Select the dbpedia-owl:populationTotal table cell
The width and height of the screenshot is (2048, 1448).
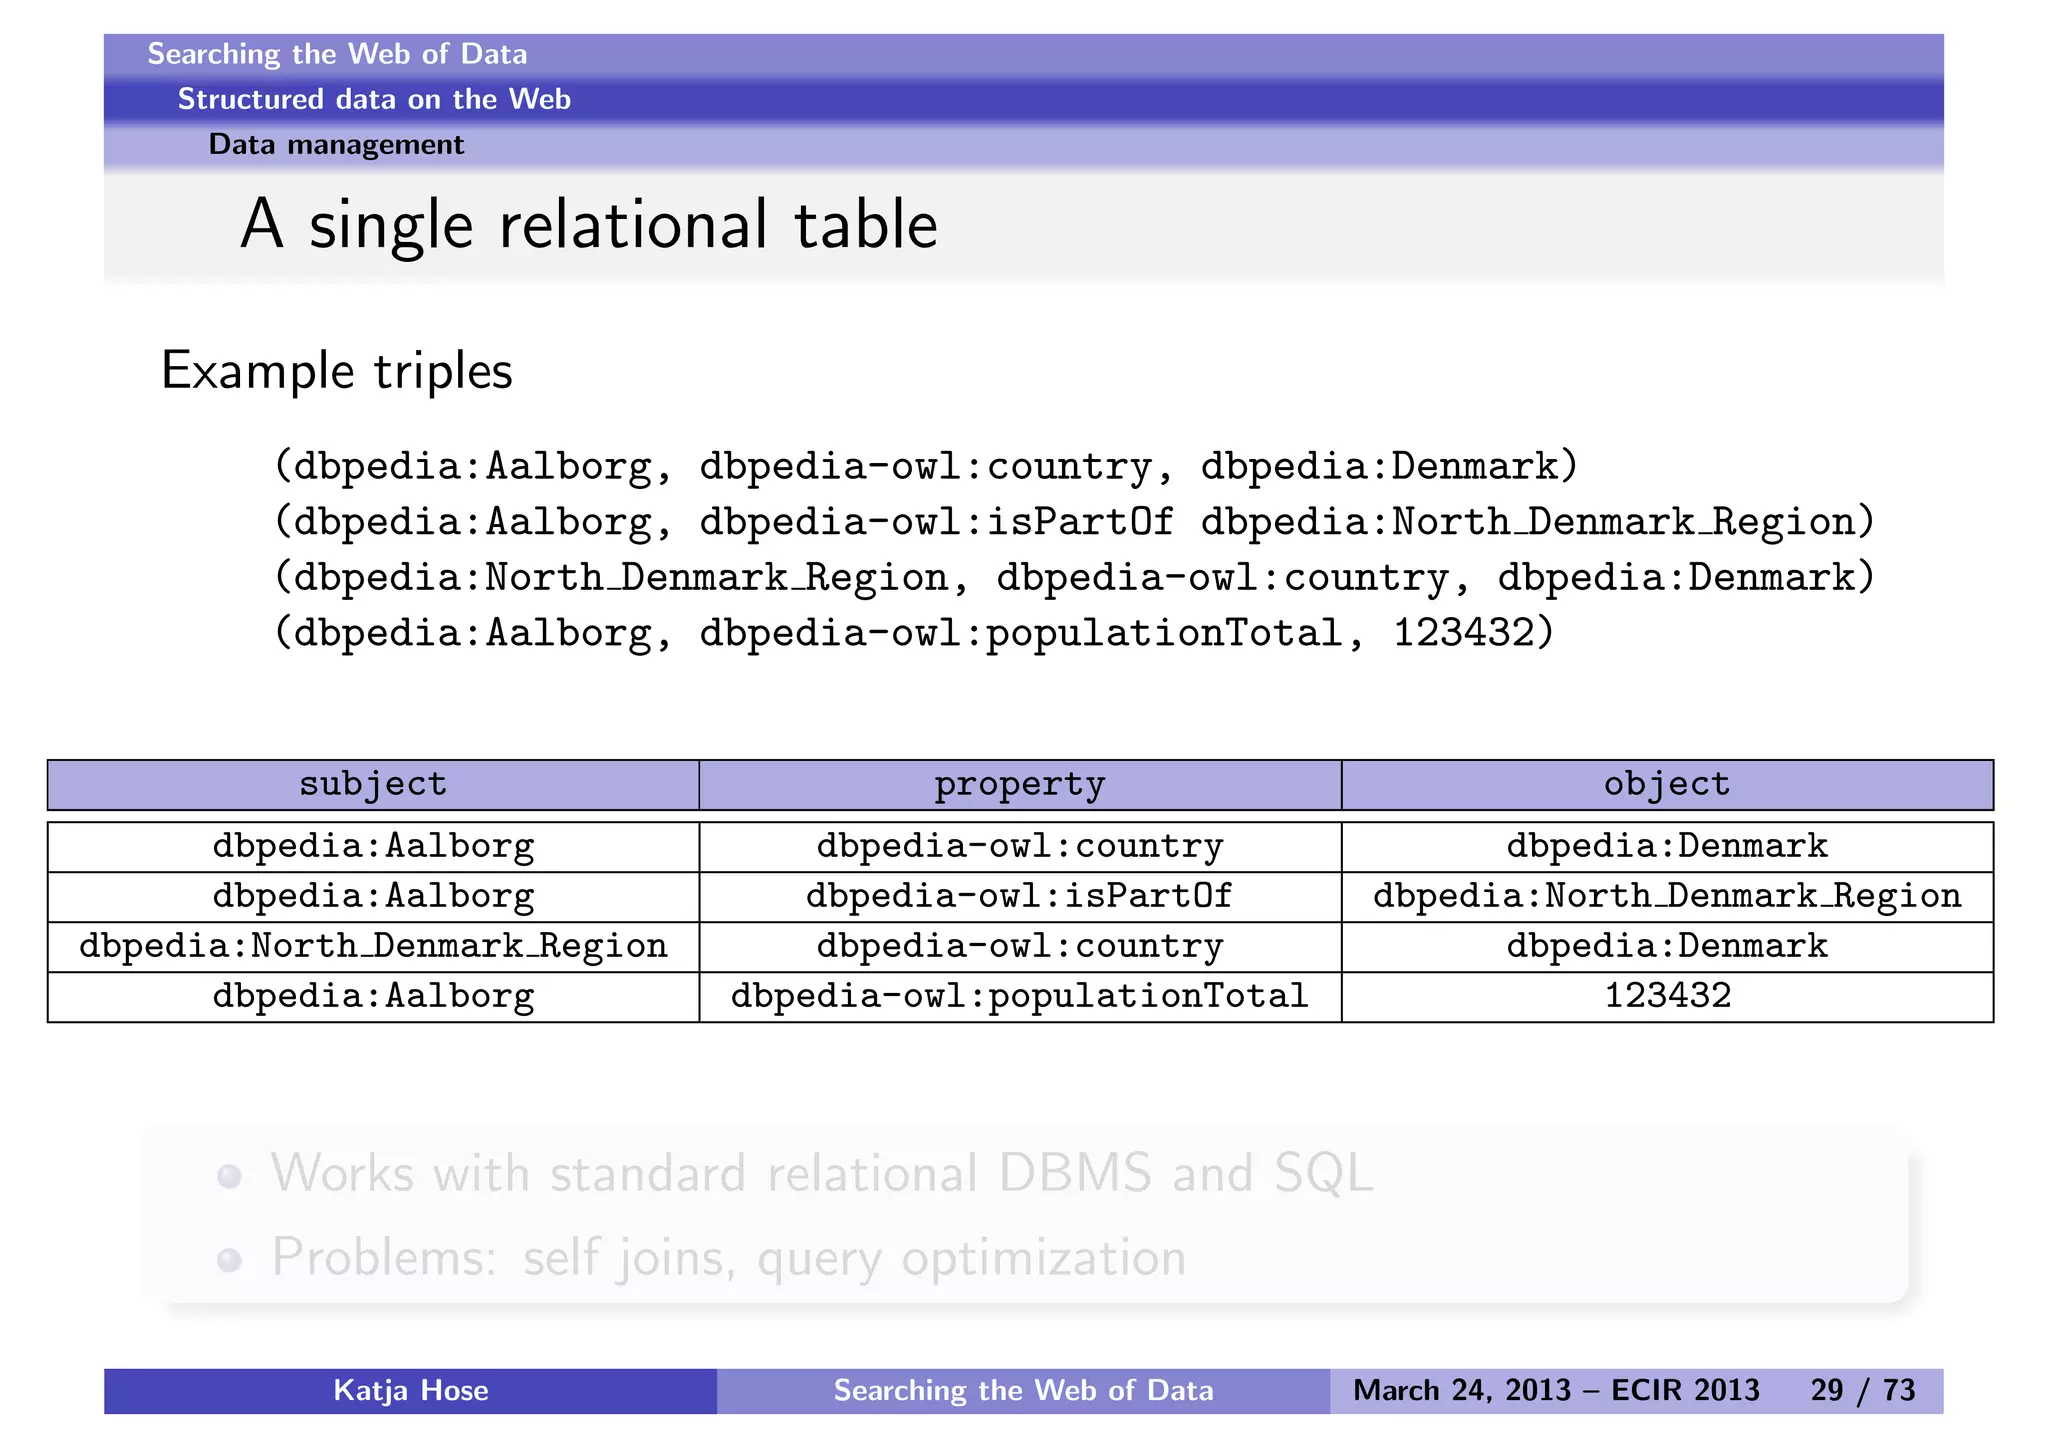pos(1020,997)
